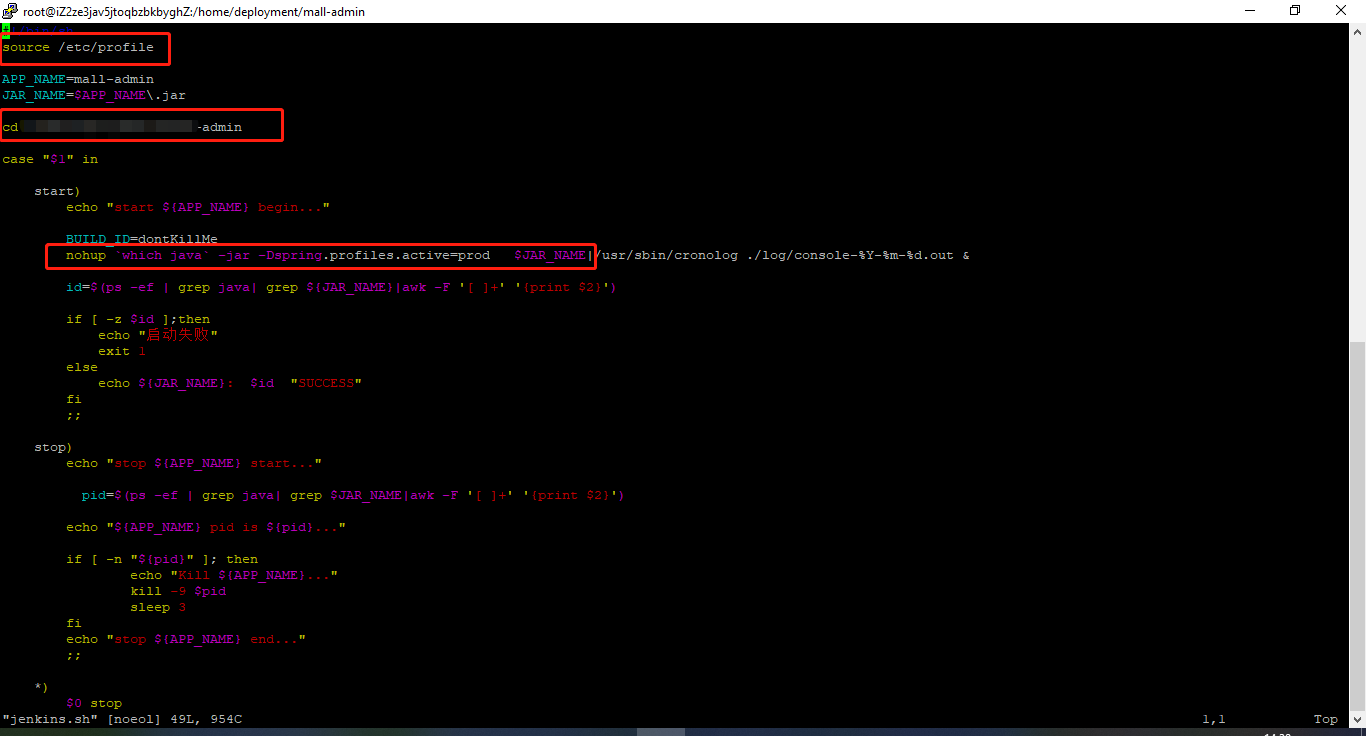1366x736 pixels.
Task: Click the 'exit 1' line
Action: click(x=122, y=351)
